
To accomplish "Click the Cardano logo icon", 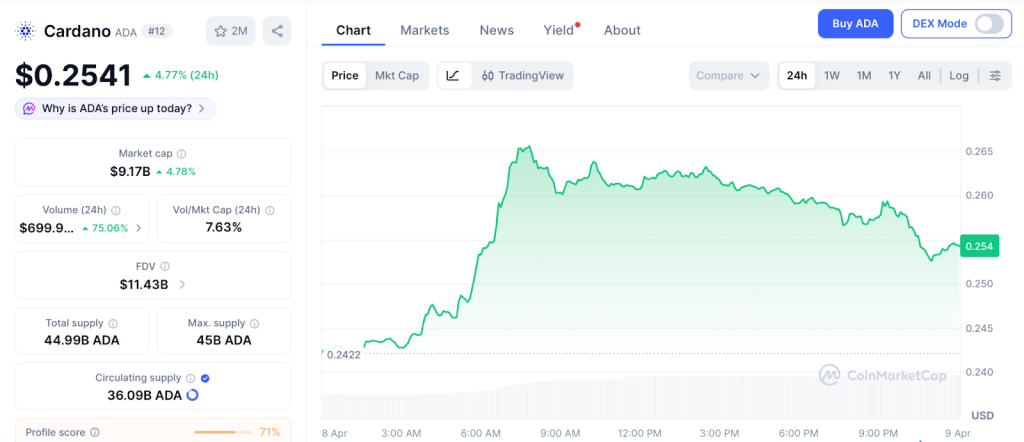I will tap(25, 31).
